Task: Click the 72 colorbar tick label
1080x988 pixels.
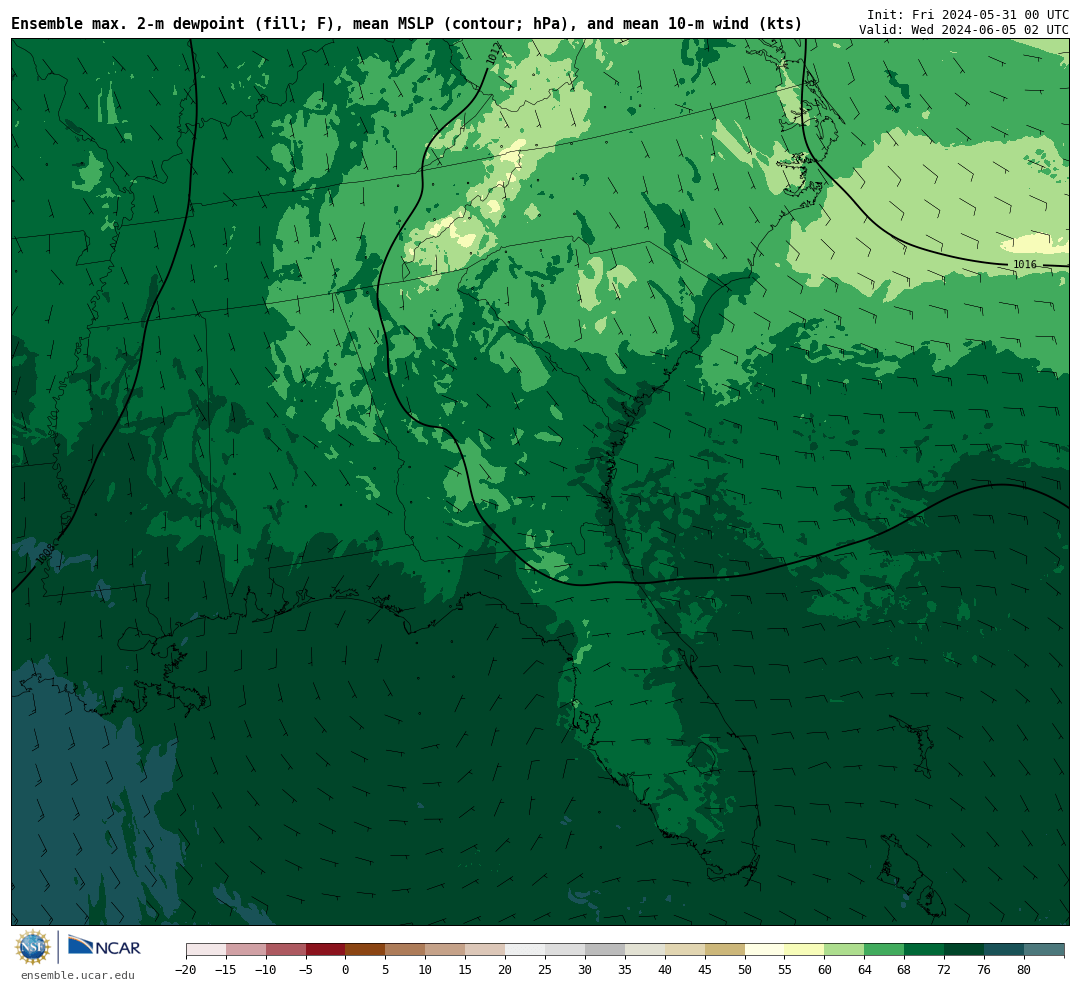Action: 944,969
